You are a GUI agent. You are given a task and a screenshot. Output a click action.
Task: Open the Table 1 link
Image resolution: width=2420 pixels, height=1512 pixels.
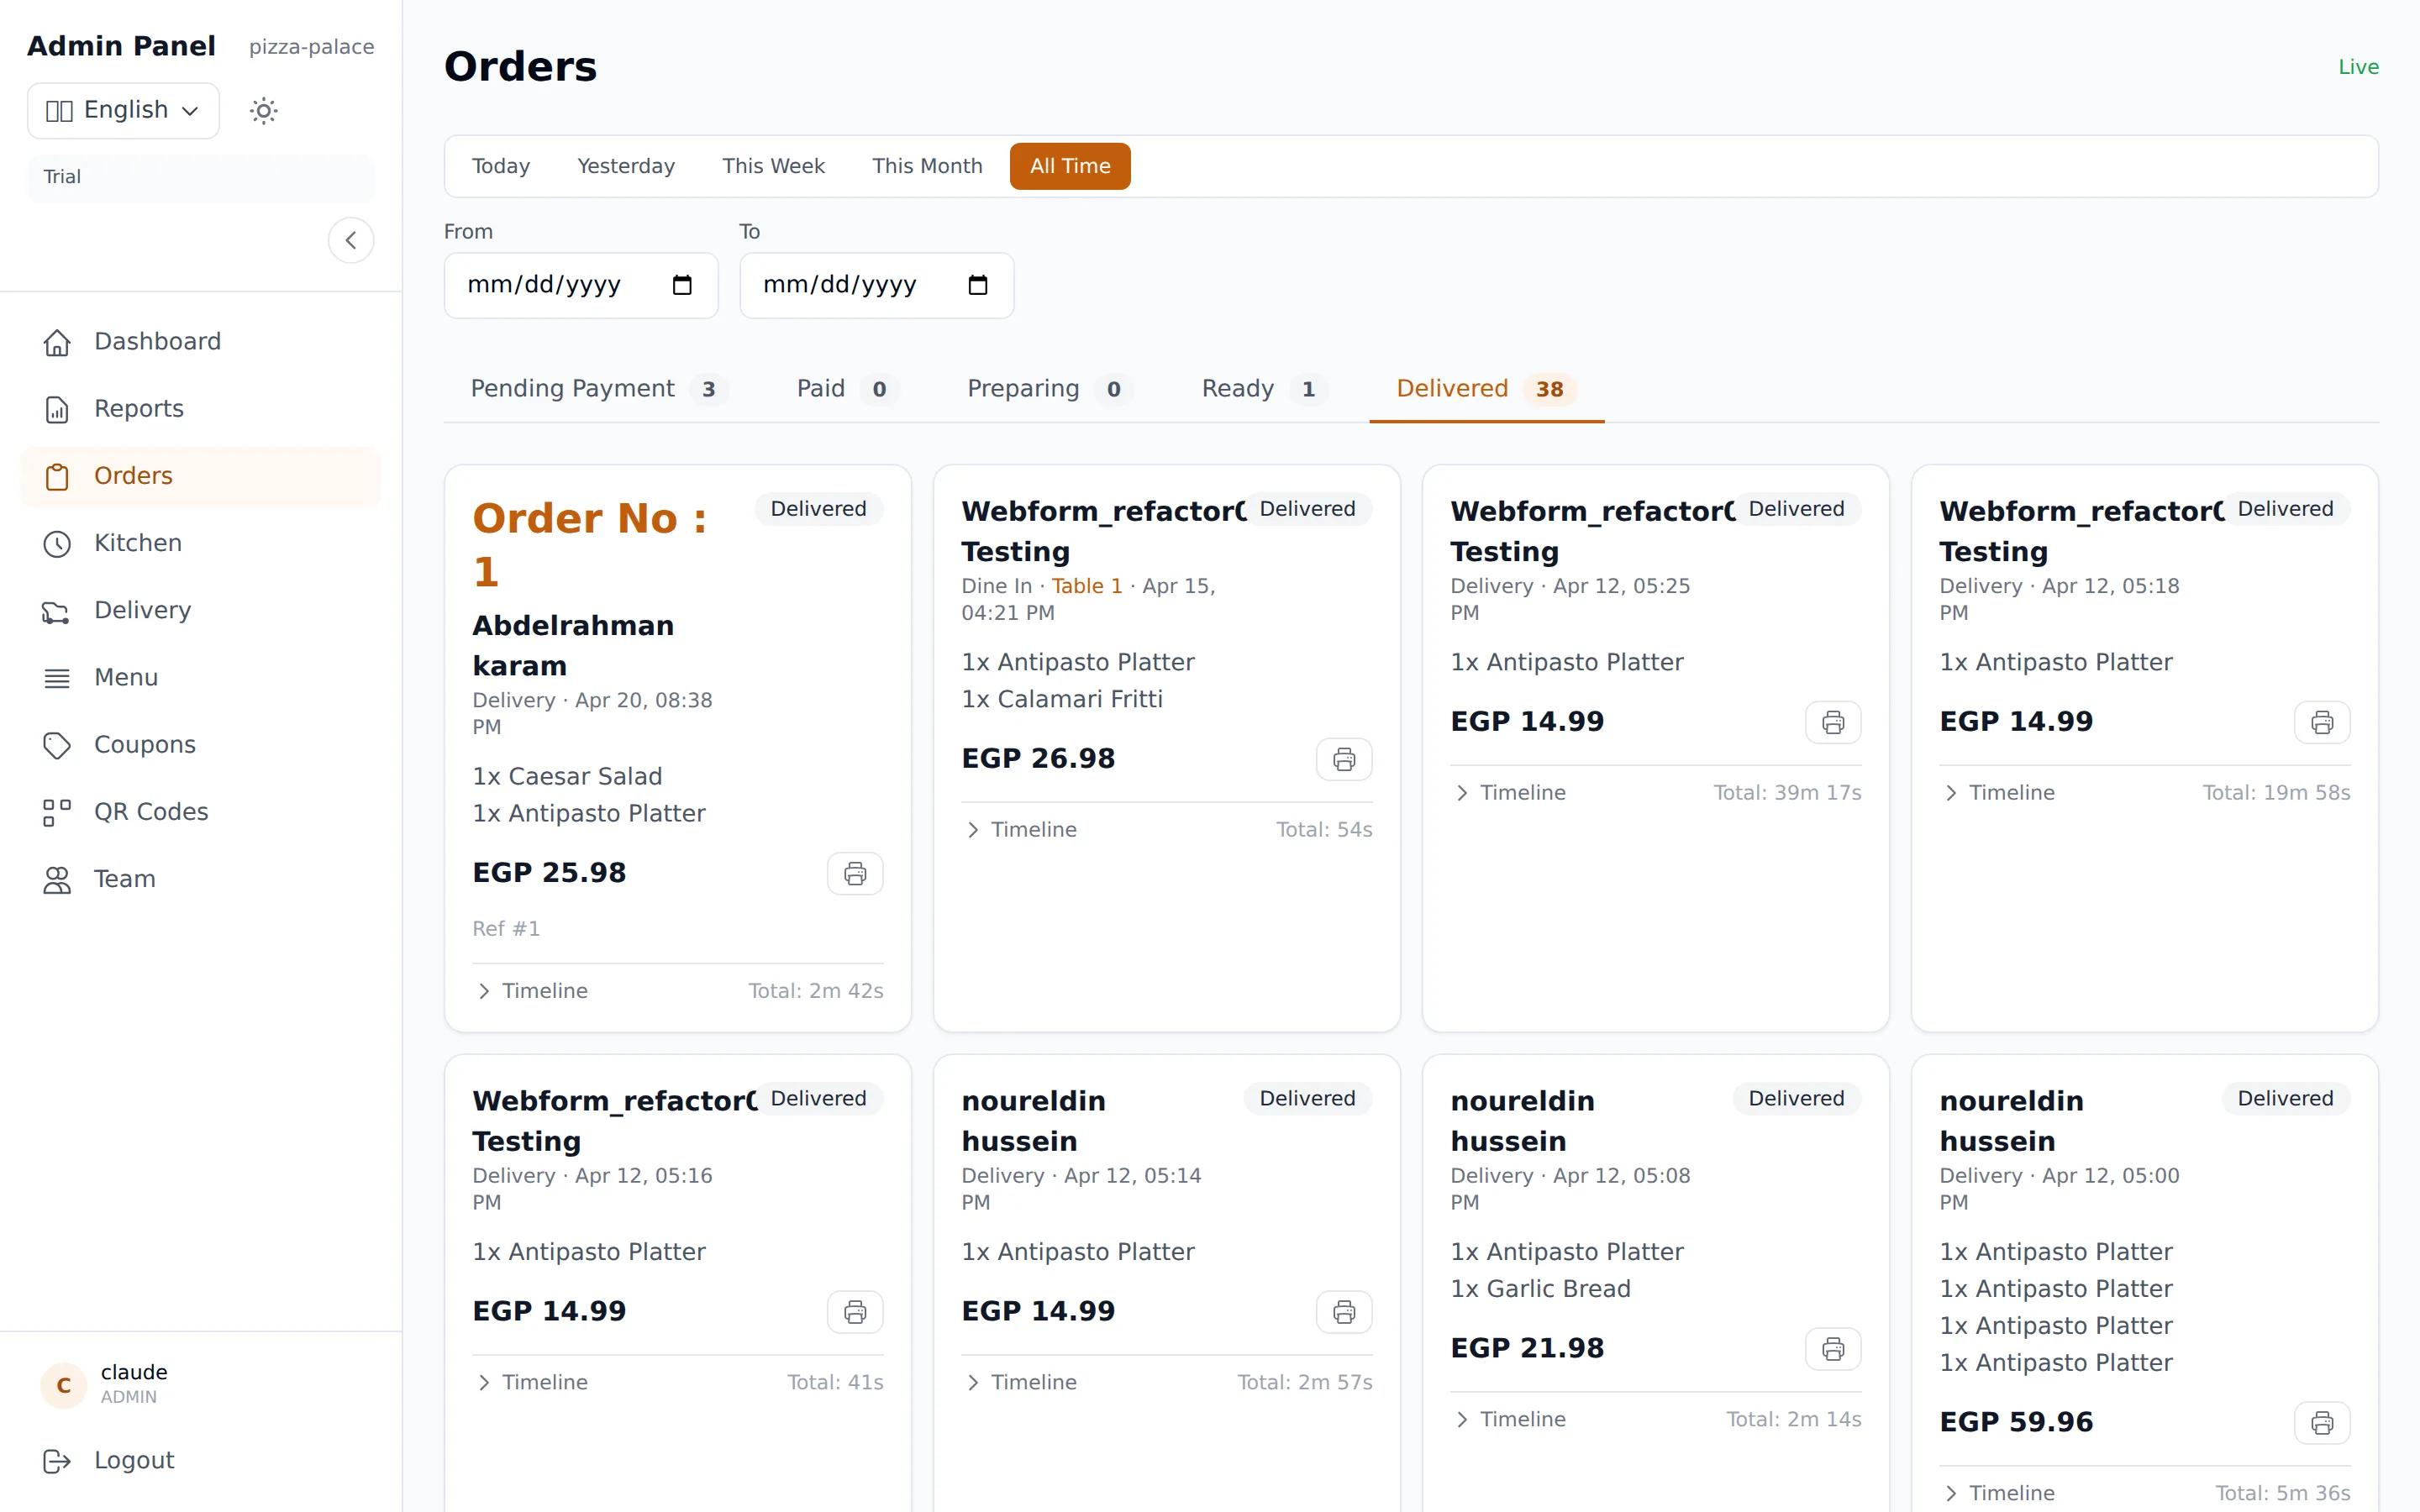pos(1087,586)
